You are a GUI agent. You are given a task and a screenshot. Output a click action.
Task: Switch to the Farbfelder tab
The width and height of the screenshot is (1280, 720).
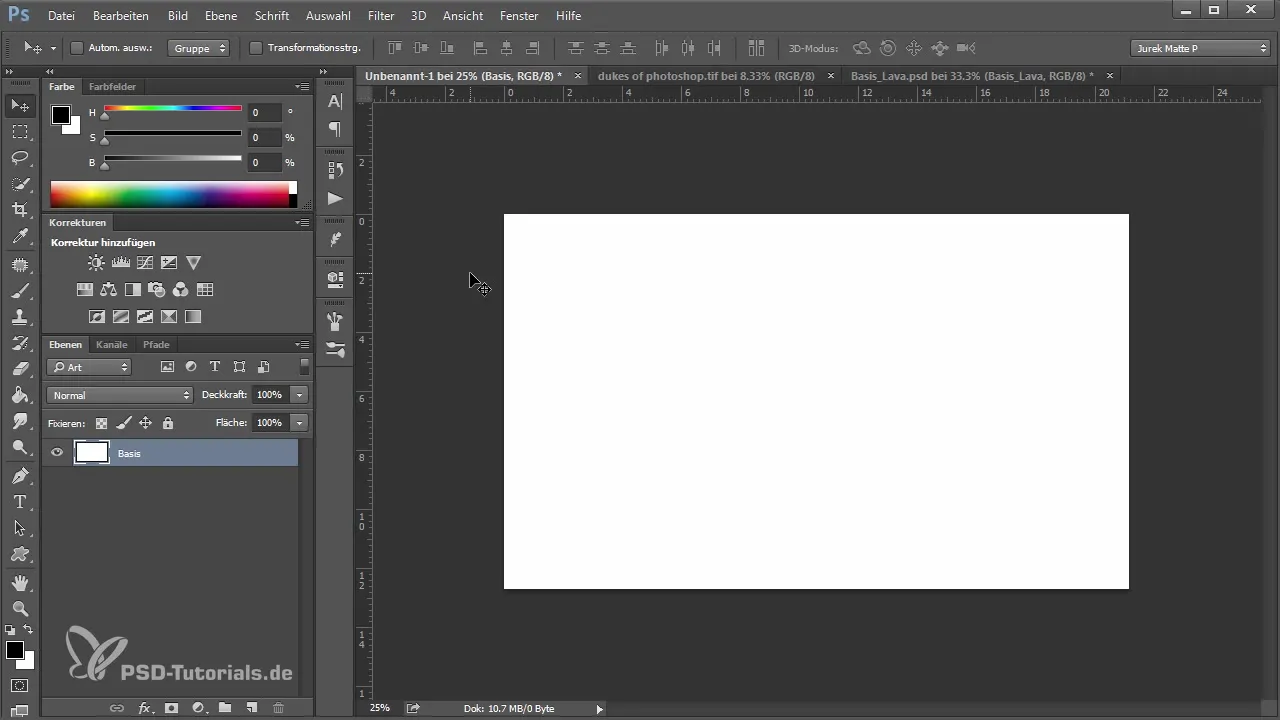[112, 87]
